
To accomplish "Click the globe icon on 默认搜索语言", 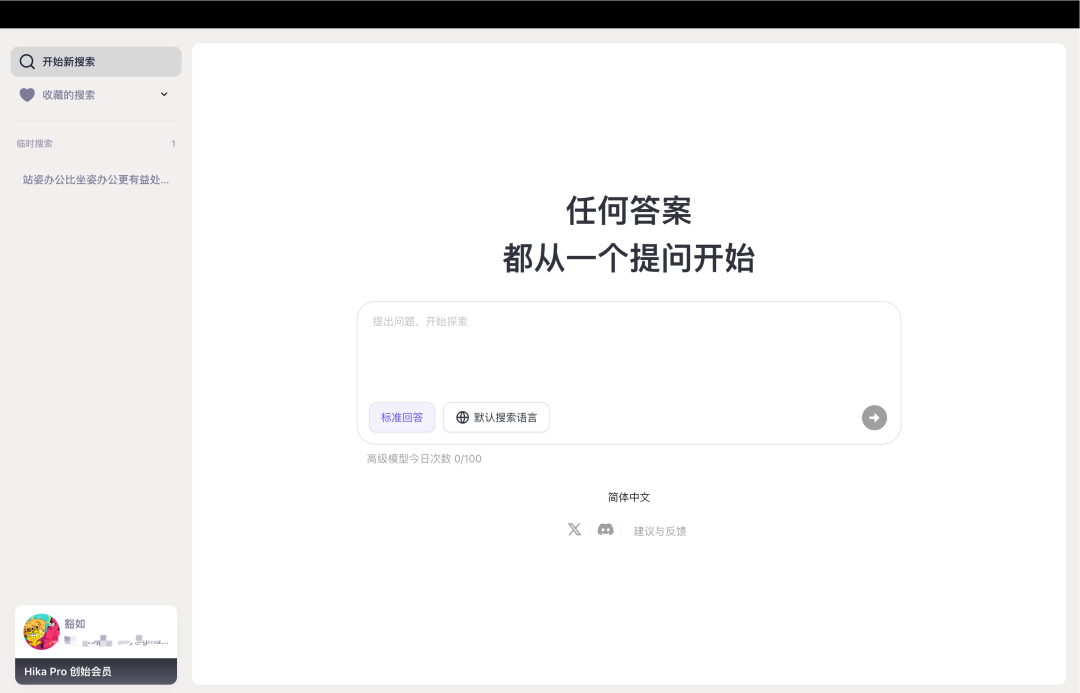I will 461,417.
